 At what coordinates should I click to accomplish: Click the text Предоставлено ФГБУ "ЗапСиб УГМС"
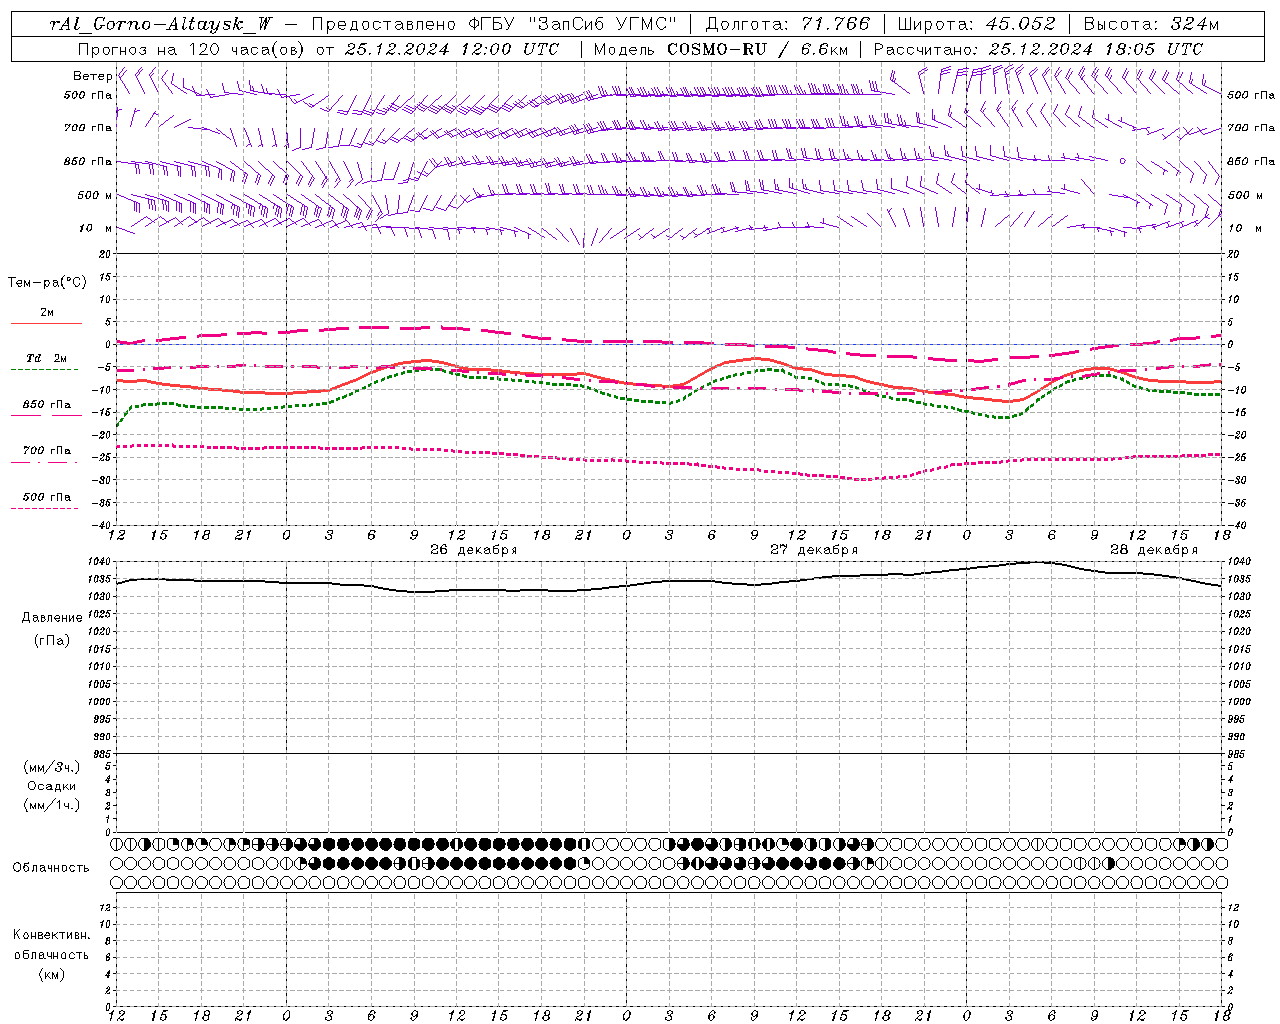pos(494,25)
